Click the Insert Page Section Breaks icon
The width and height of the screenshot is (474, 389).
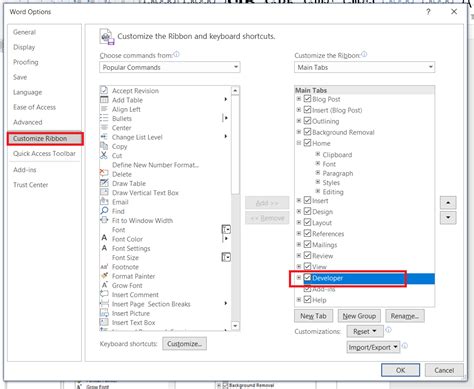click(104, 304)
